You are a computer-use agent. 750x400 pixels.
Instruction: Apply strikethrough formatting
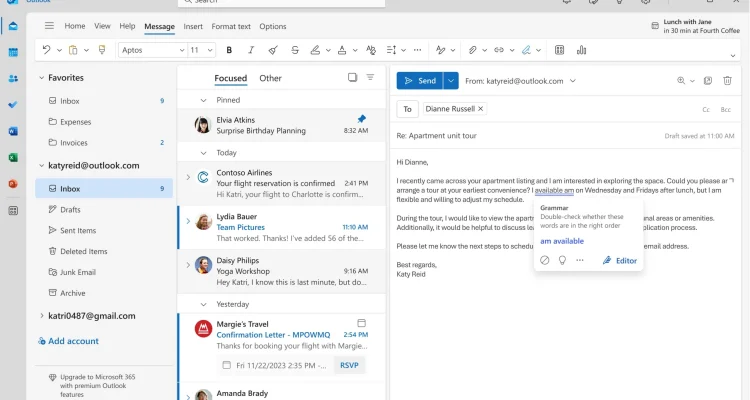(x=295, y=50)
